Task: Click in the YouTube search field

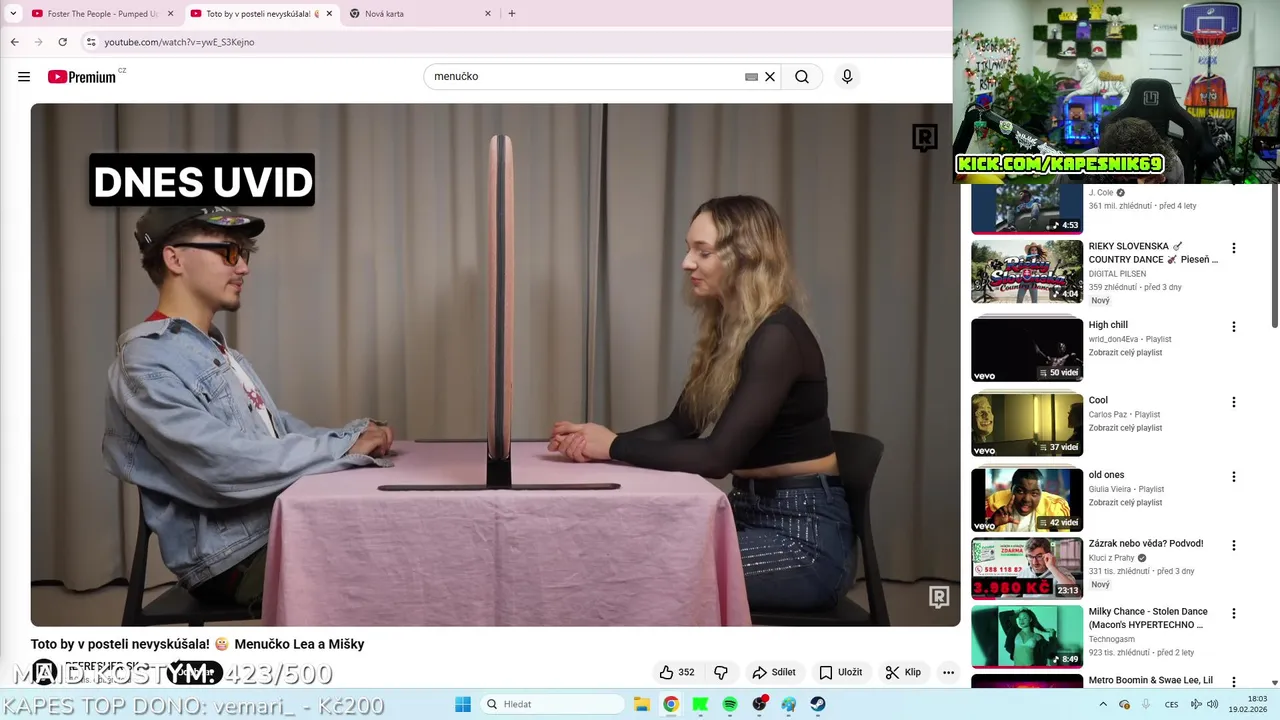Action: [585, 77]
